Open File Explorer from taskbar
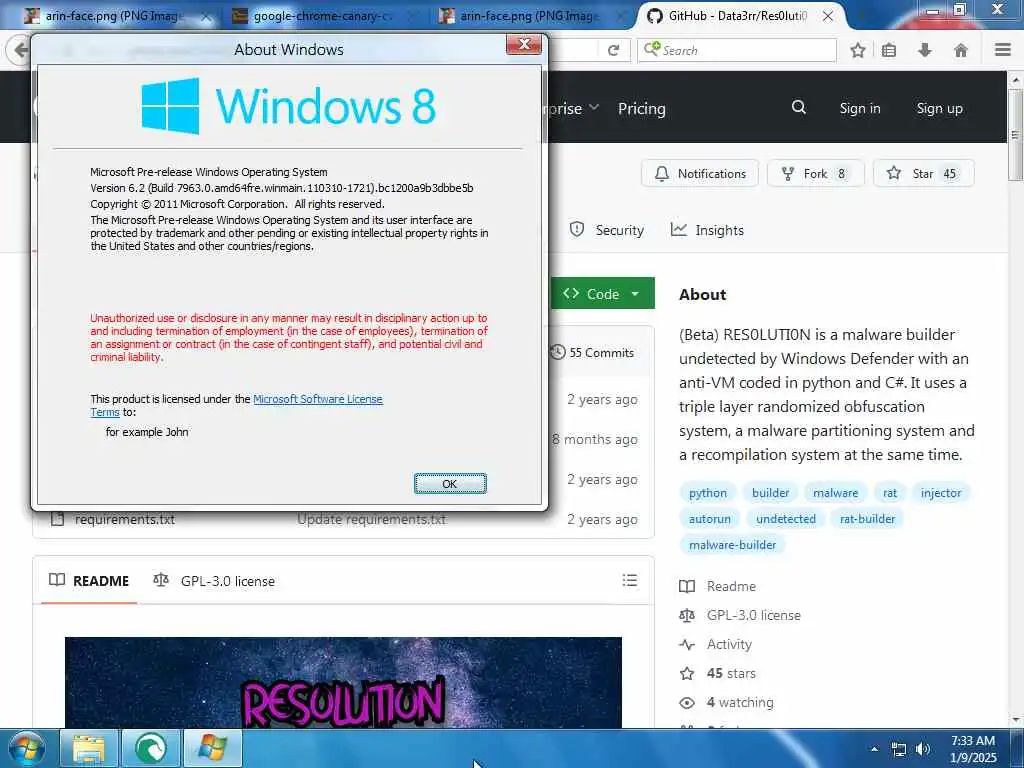This screenshot has height=768, width=1024. click(x=89, y=749)
